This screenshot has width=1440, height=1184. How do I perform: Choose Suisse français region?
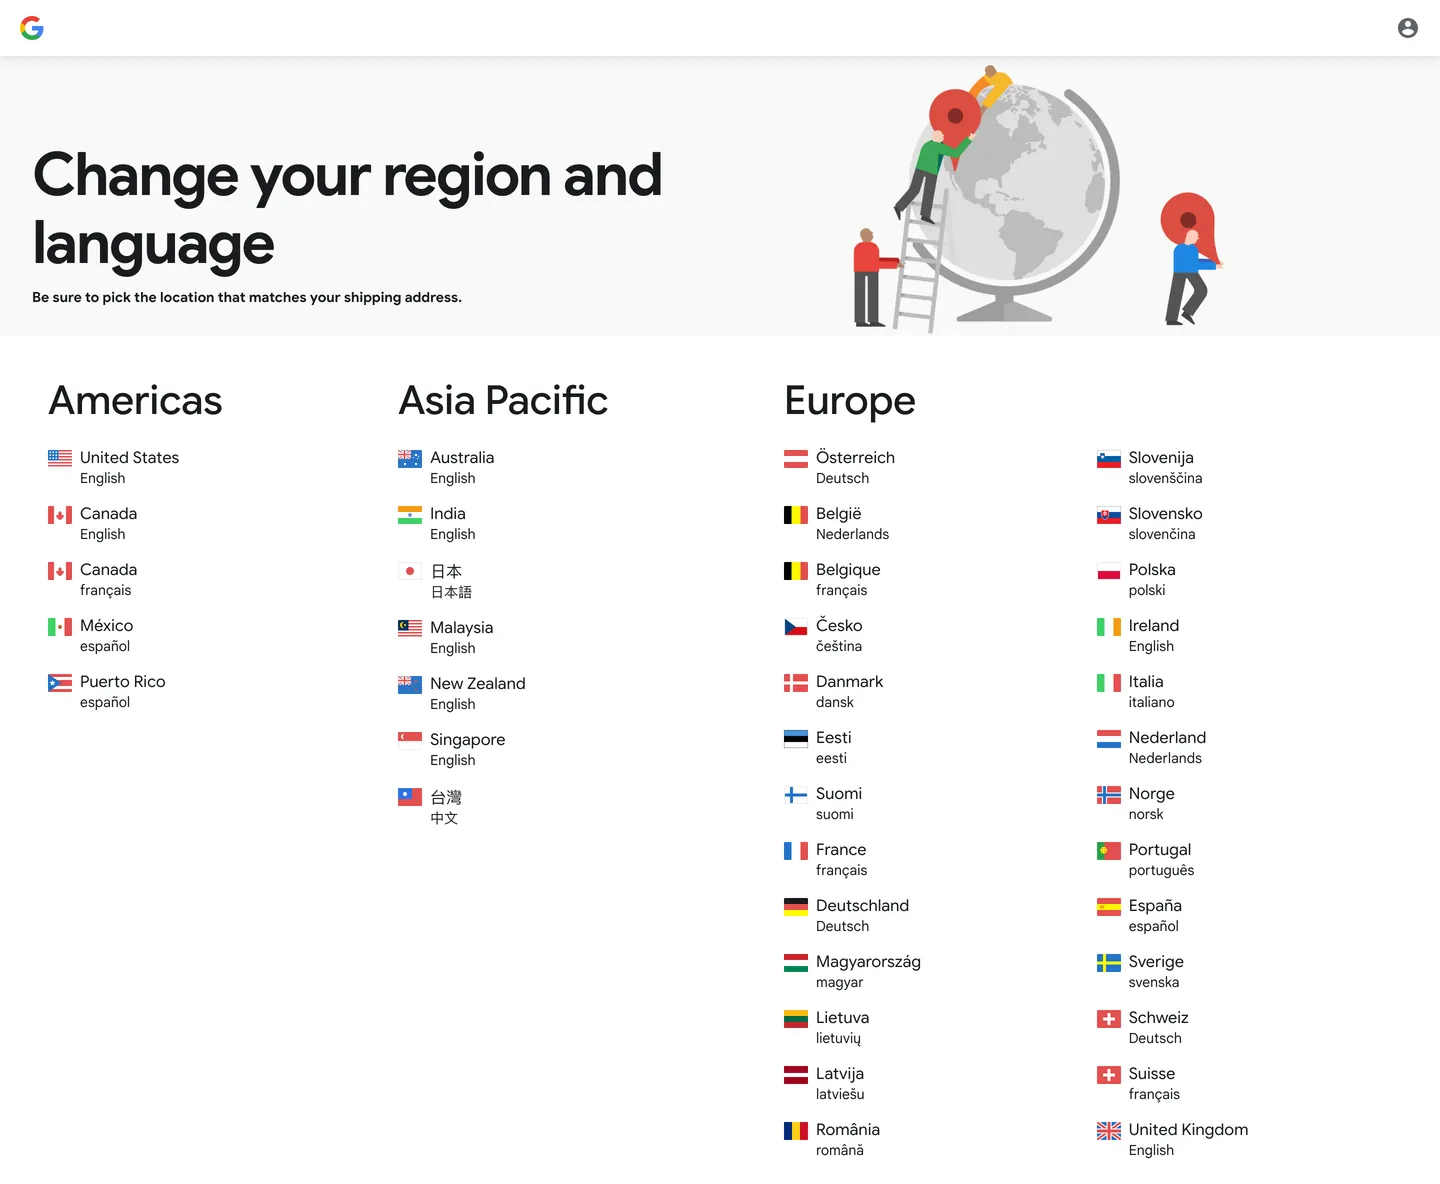pos(1139,1083)
